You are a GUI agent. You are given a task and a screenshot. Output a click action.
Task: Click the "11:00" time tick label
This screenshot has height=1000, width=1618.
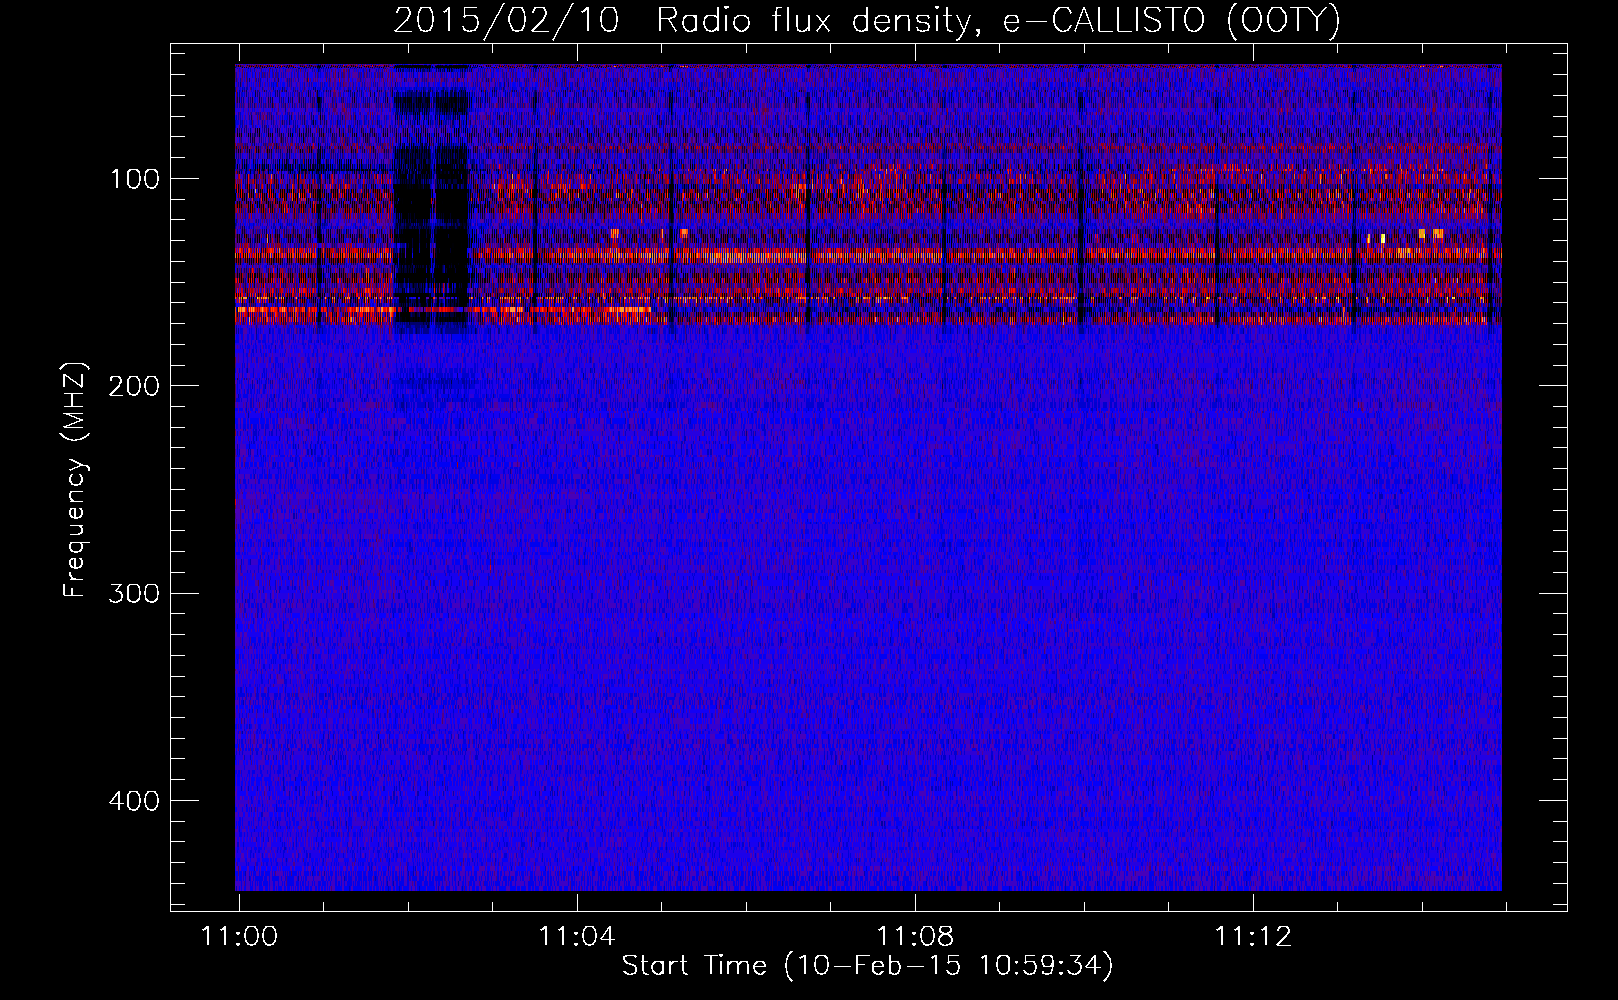click(240, 937)
